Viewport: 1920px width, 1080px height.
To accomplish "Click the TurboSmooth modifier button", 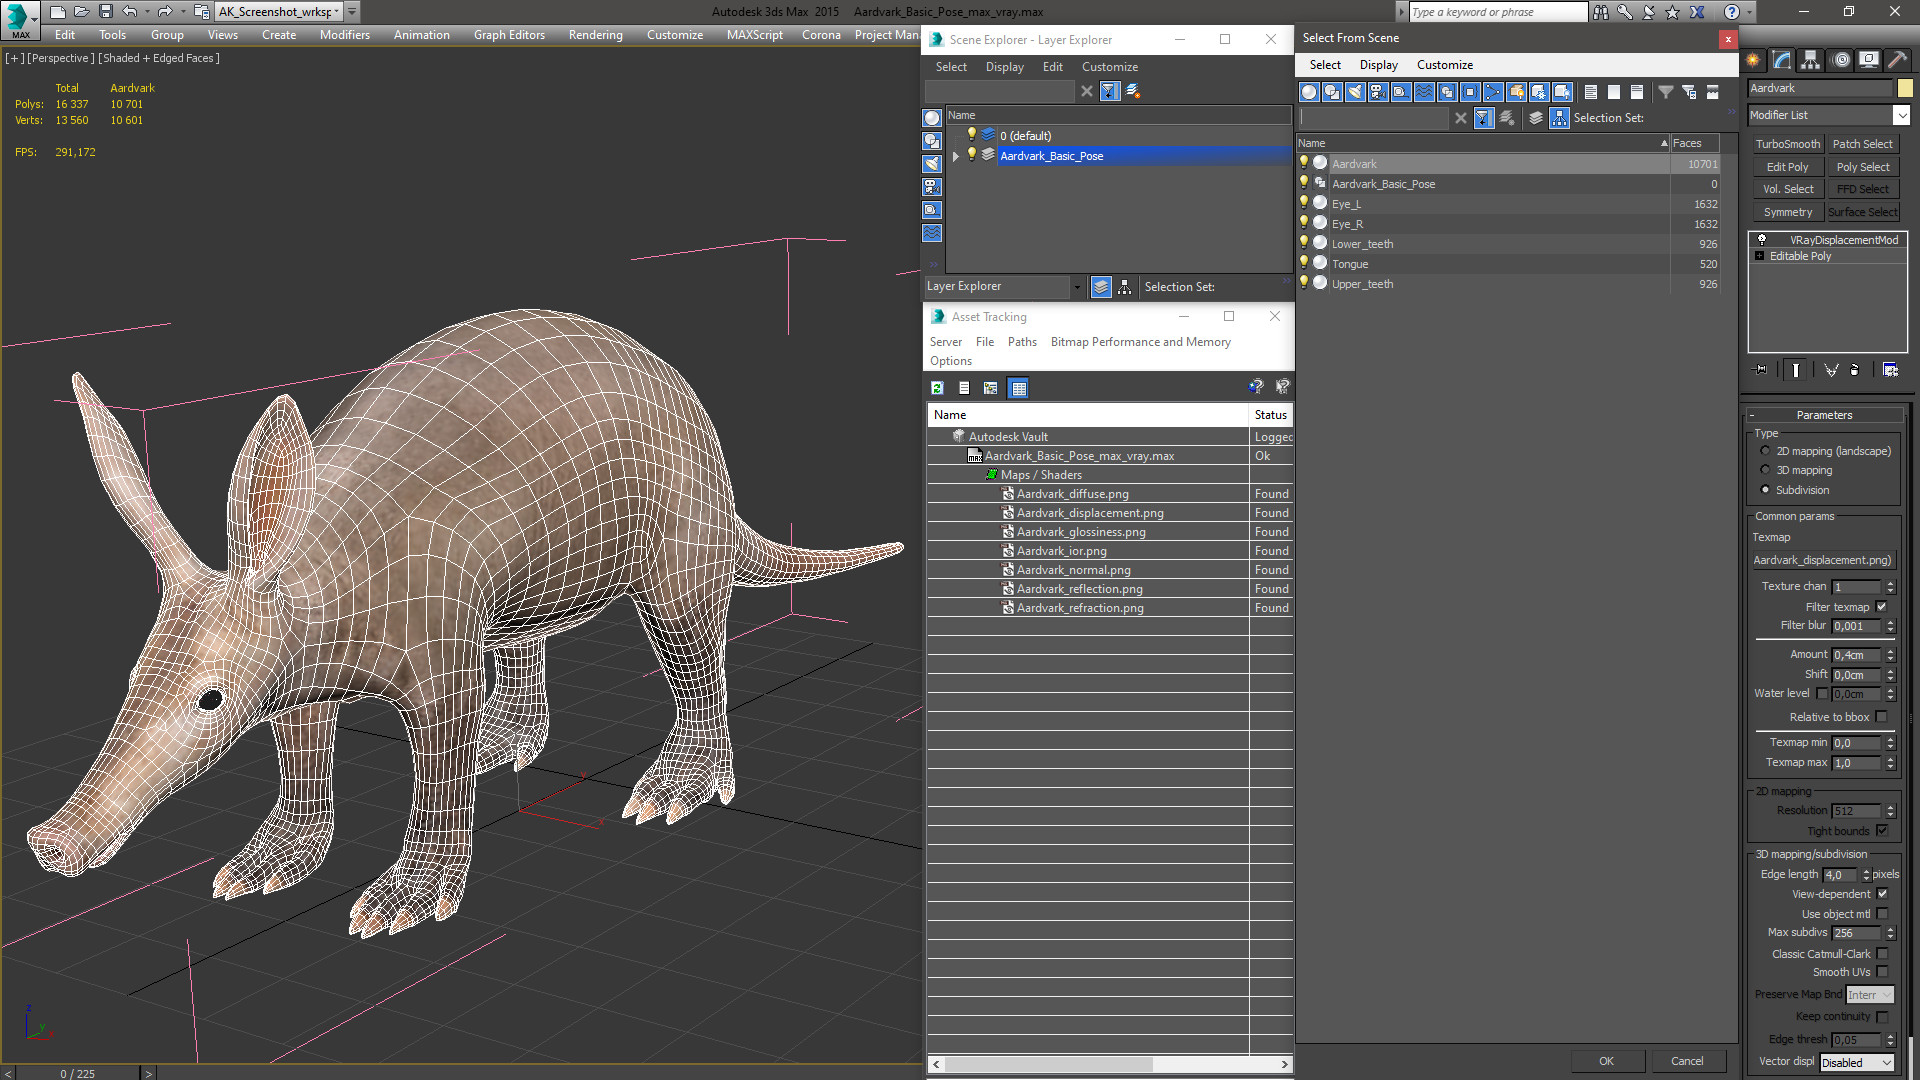I will point(1787,144).
